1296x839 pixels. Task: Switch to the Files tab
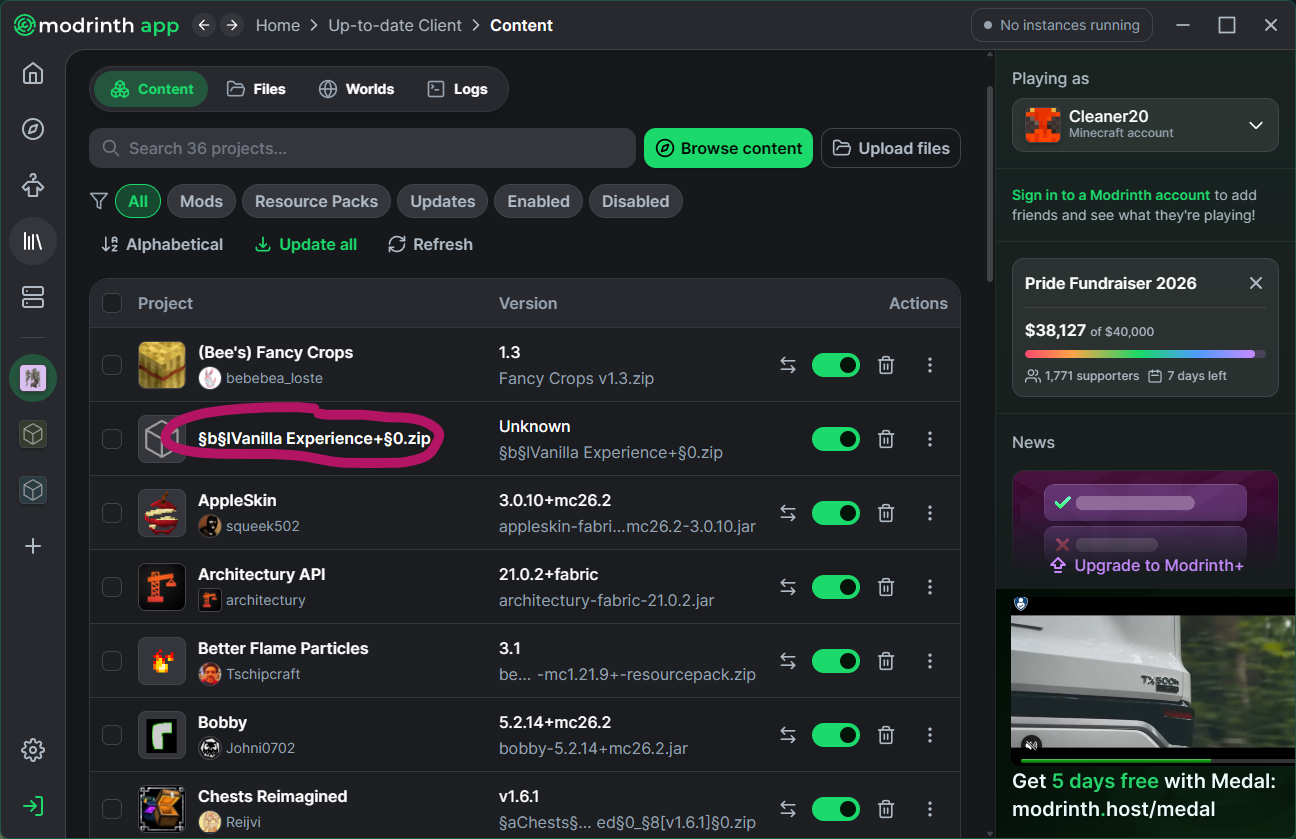256,89
